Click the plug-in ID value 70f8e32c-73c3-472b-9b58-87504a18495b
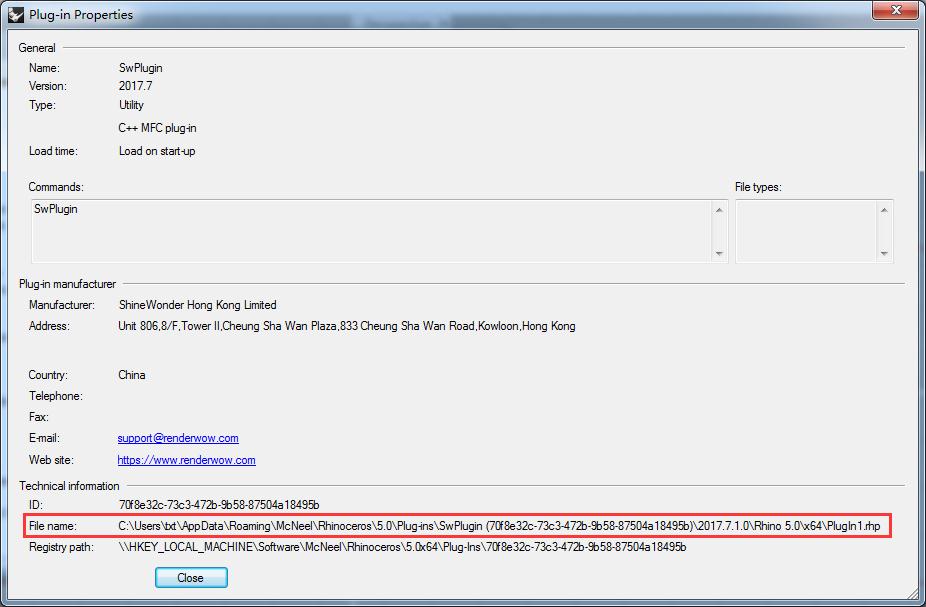 click(219, 505)
